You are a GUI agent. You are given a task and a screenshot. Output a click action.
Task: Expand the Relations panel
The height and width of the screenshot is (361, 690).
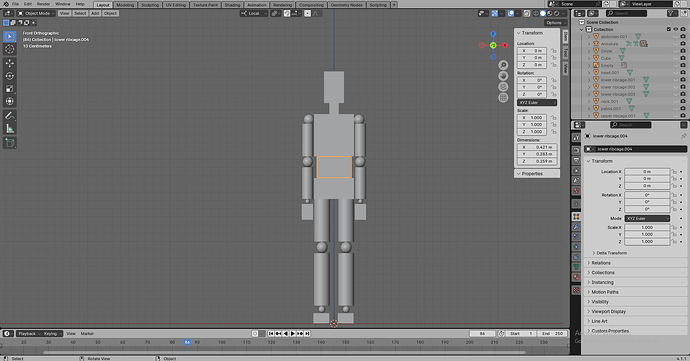(x=601, y=263)
